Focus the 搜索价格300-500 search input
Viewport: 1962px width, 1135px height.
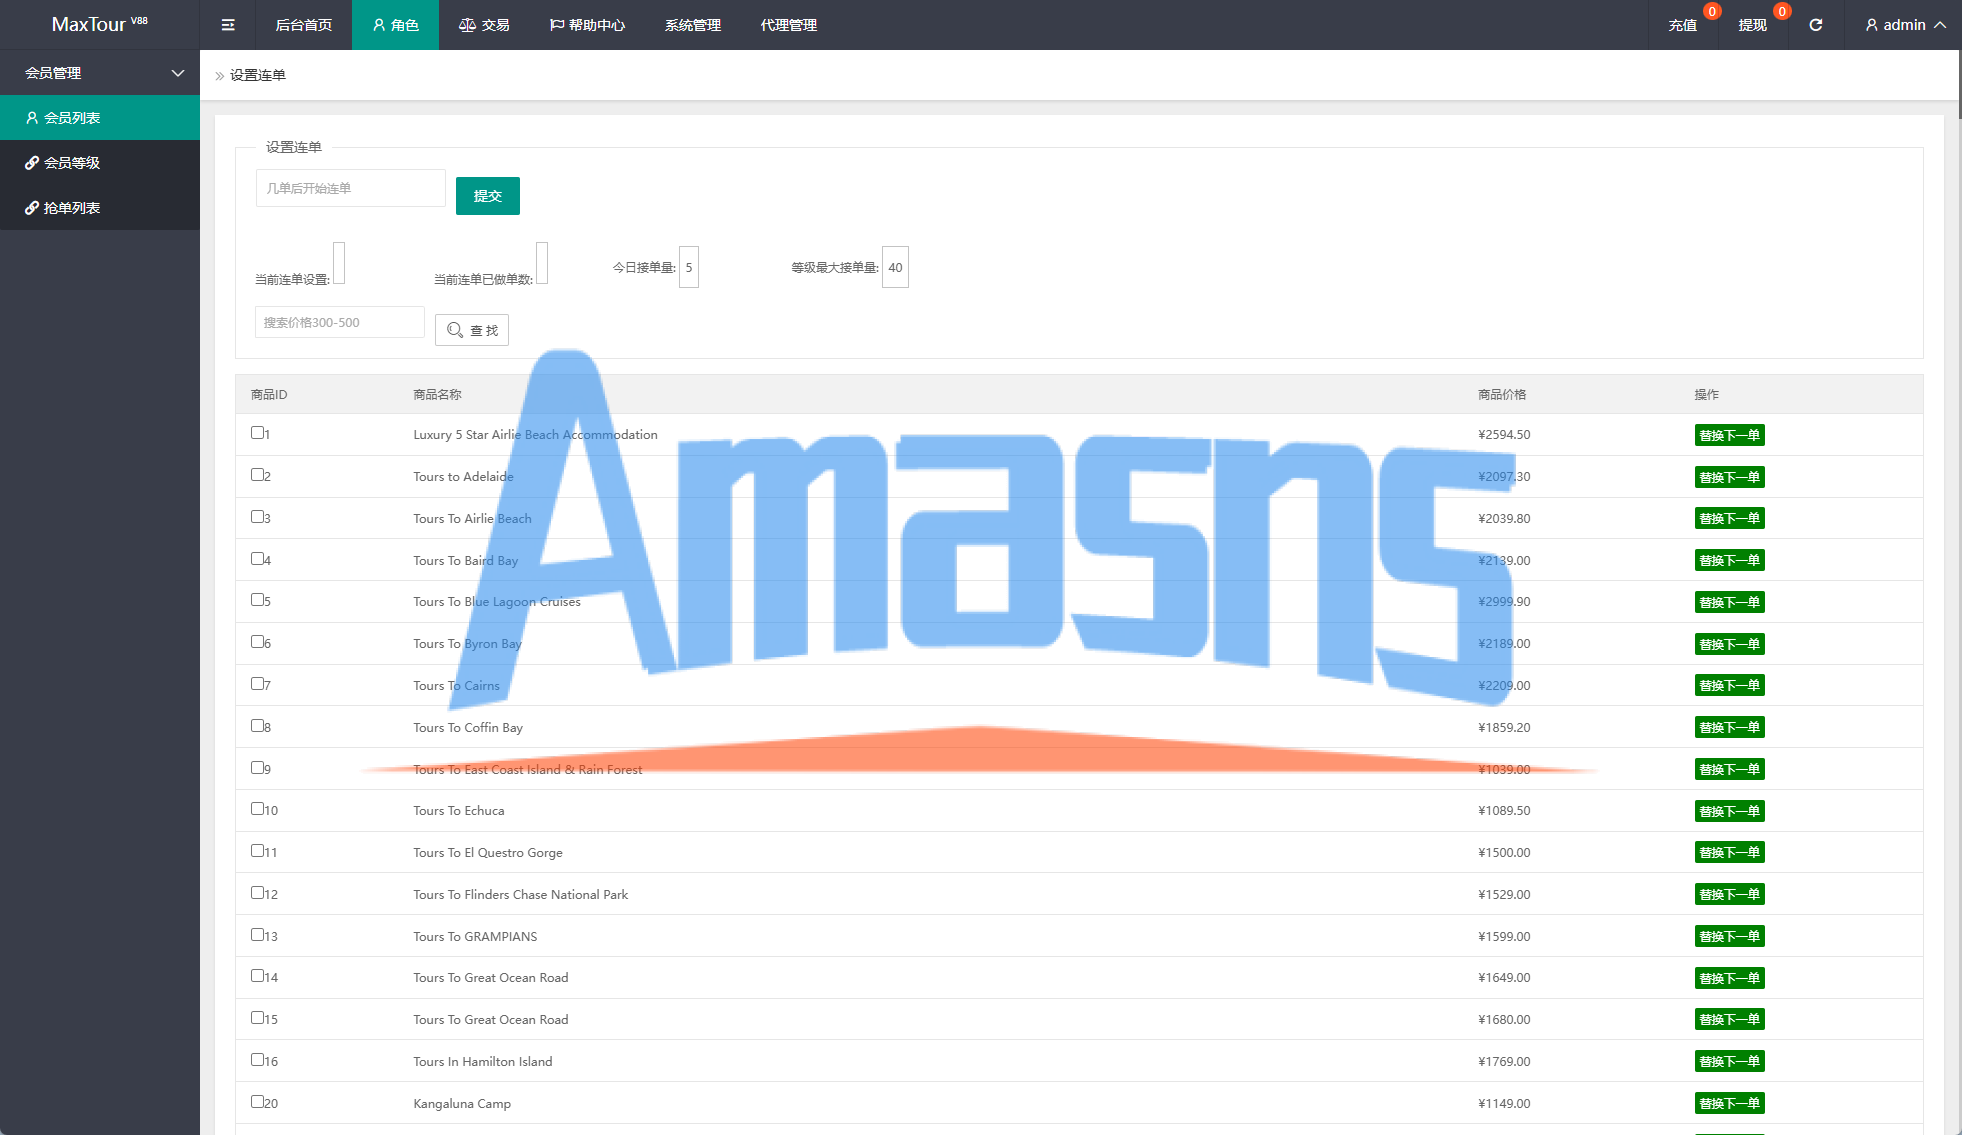point(339,322)
